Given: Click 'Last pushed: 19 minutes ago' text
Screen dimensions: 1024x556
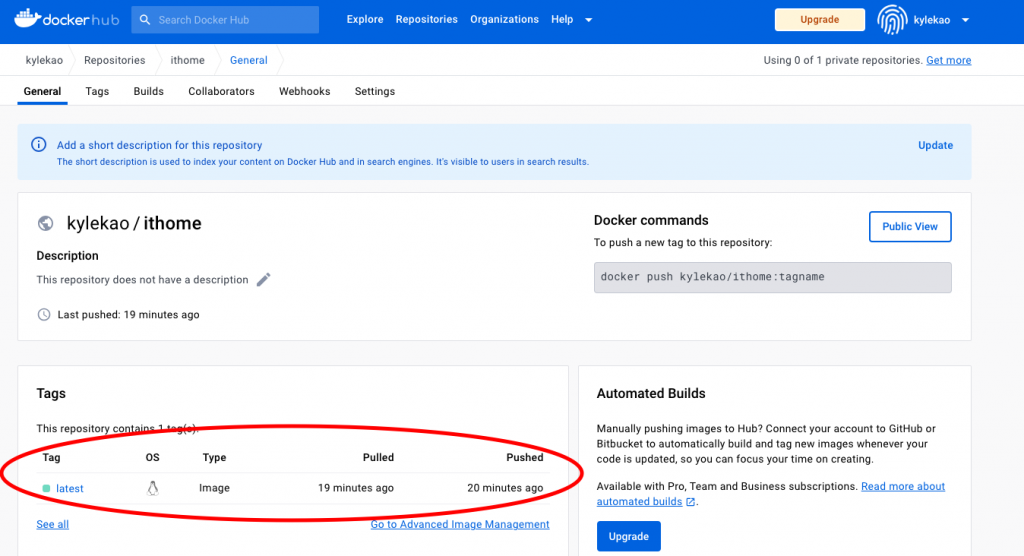Looking at the screenshot, I should click(129, 314).
